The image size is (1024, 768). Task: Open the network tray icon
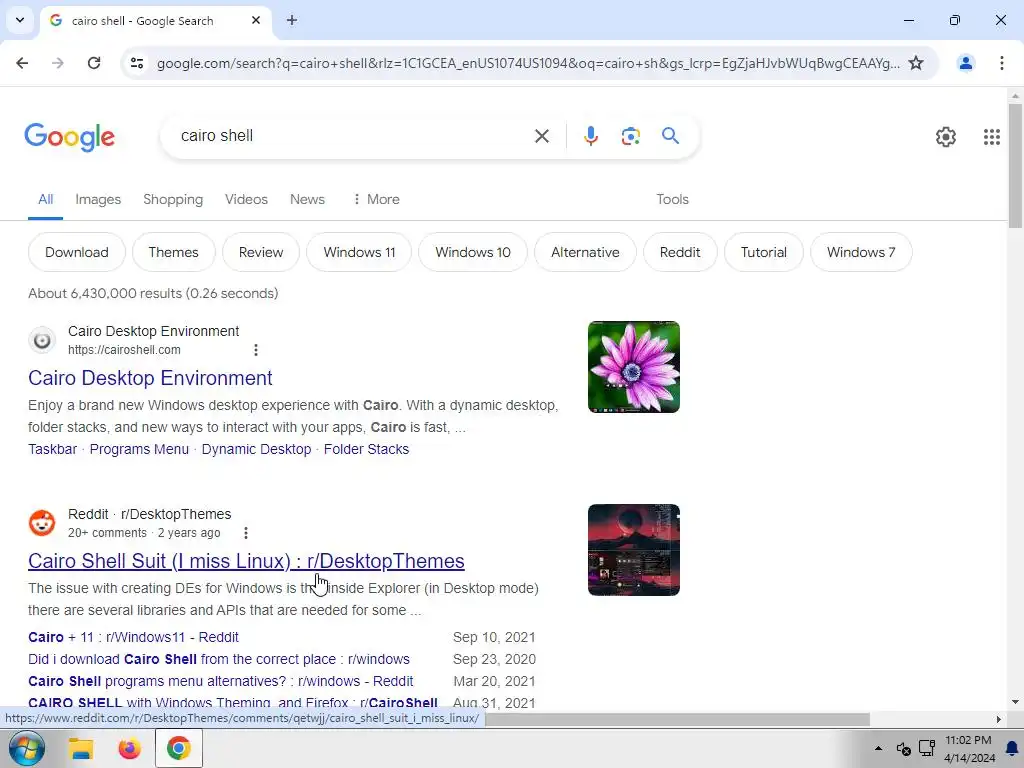pos(927,748)
